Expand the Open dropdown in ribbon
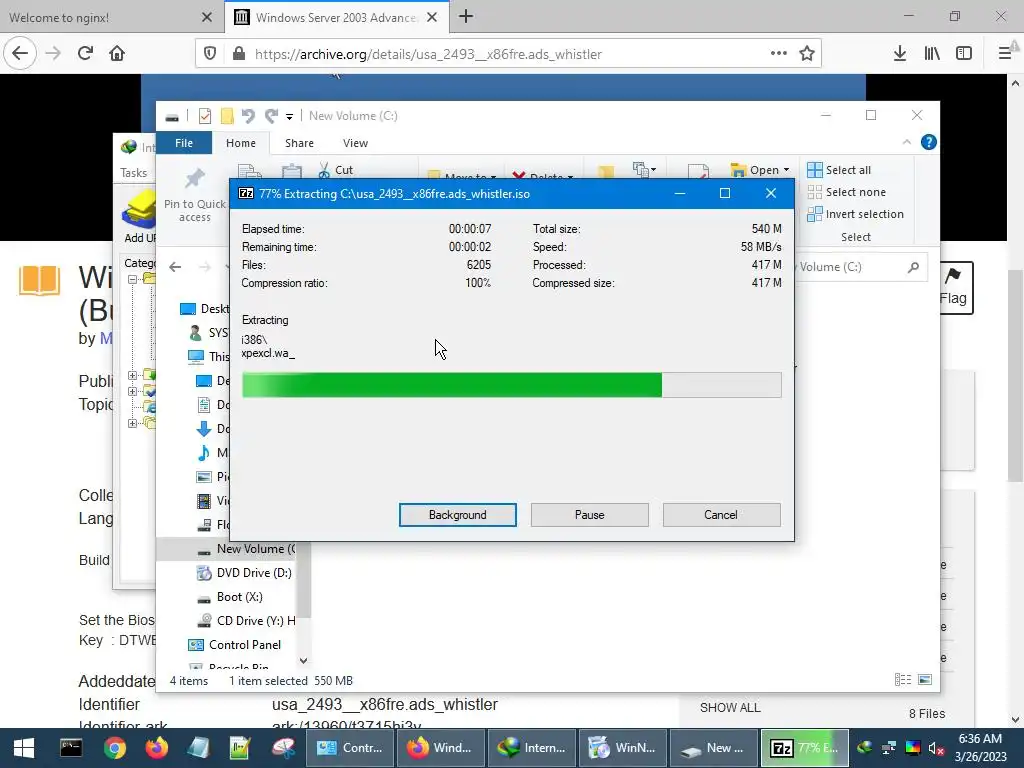Image resolution: width=1024 pixels, height=768 pixels. click(786, 170)
